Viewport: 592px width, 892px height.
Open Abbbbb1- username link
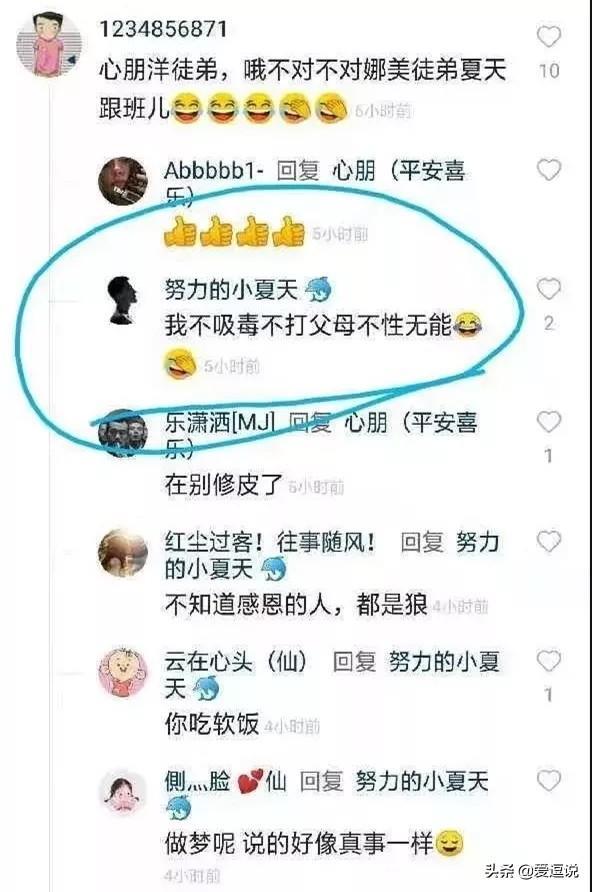tap(214, 171)
